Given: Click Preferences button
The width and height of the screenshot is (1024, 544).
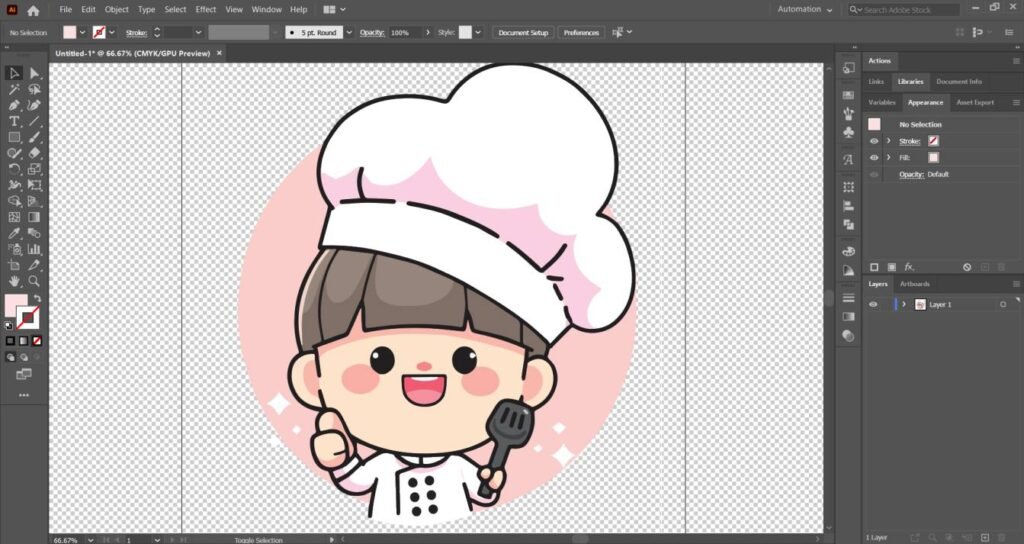Looking at the screenshot, I should [581, 33].
